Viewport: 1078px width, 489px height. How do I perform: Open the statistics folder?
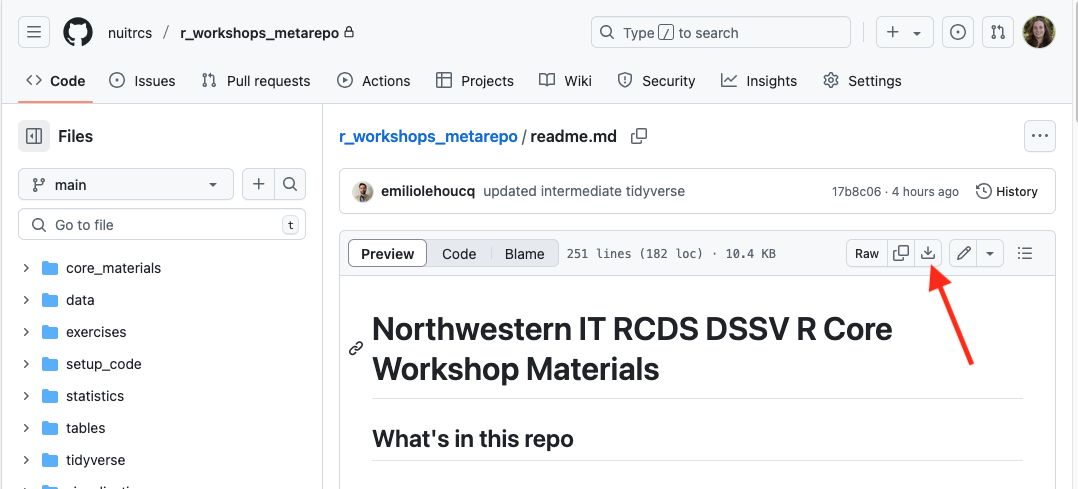tap(95, 396)
